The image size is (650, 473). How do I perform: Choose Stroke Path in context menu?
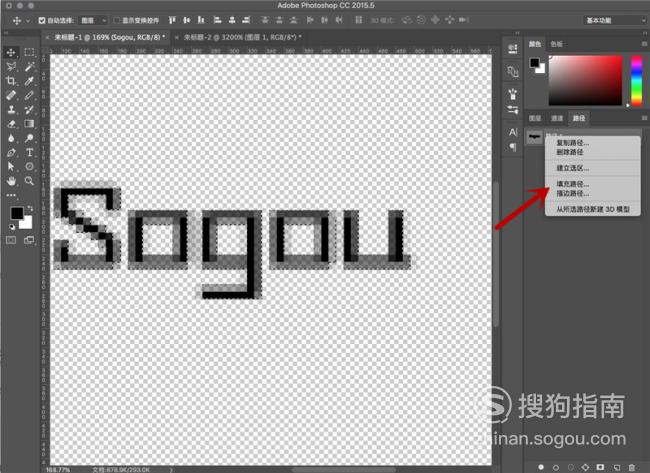coord(593,194)
